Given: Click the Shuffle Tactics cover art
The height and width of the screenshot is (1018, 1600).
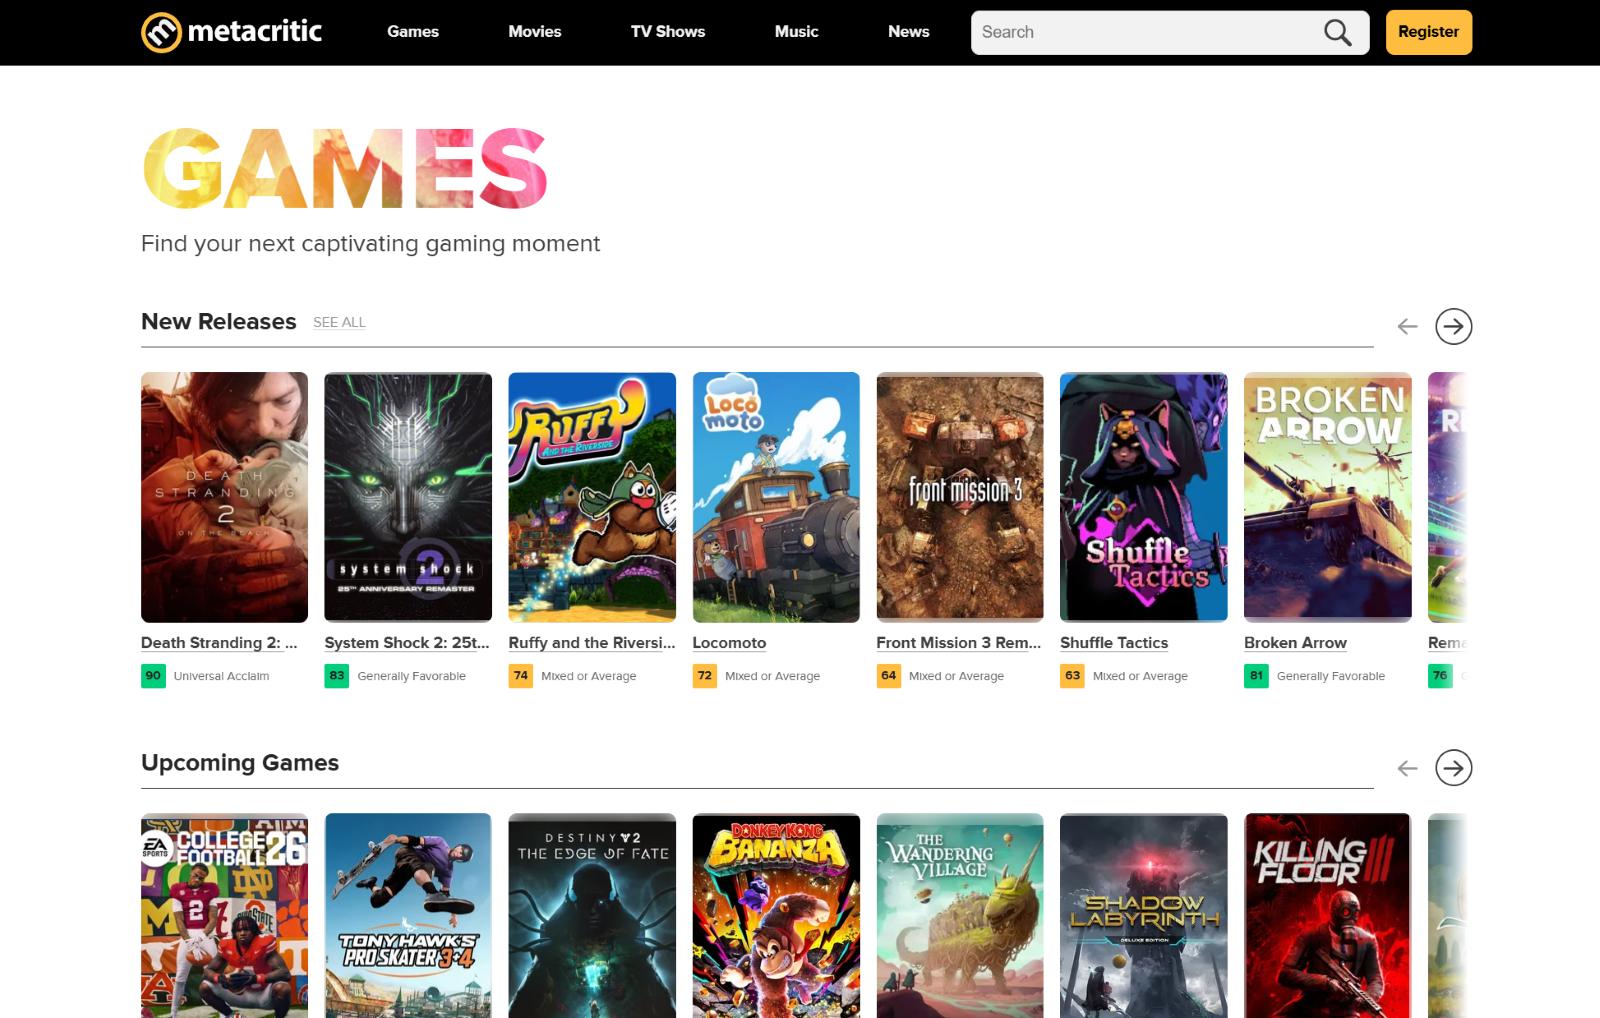Looking at the screenshot, I should coord(1144,497).
